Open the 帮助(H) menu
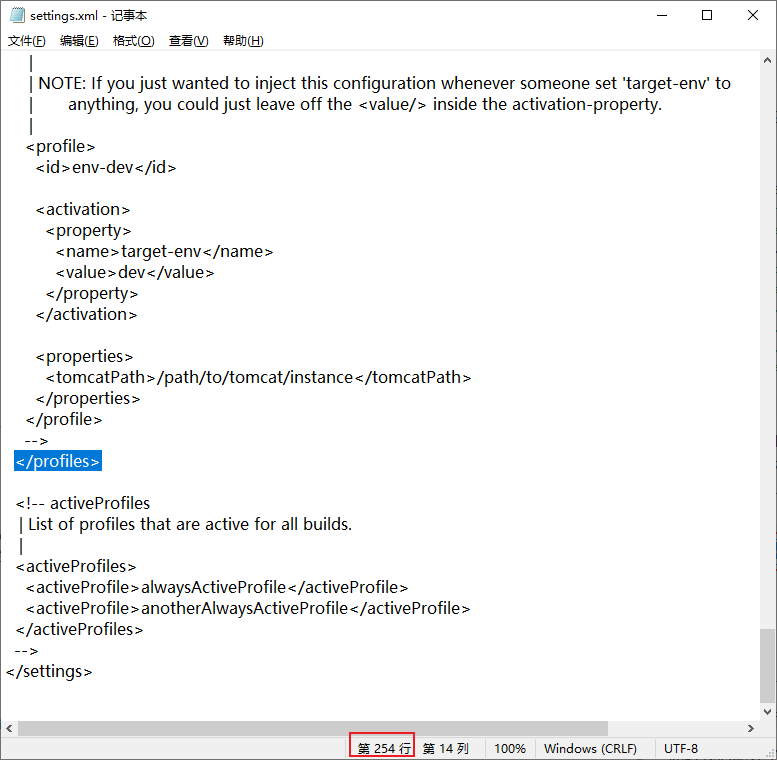This screenshot has width=777, height=760. 243,41
